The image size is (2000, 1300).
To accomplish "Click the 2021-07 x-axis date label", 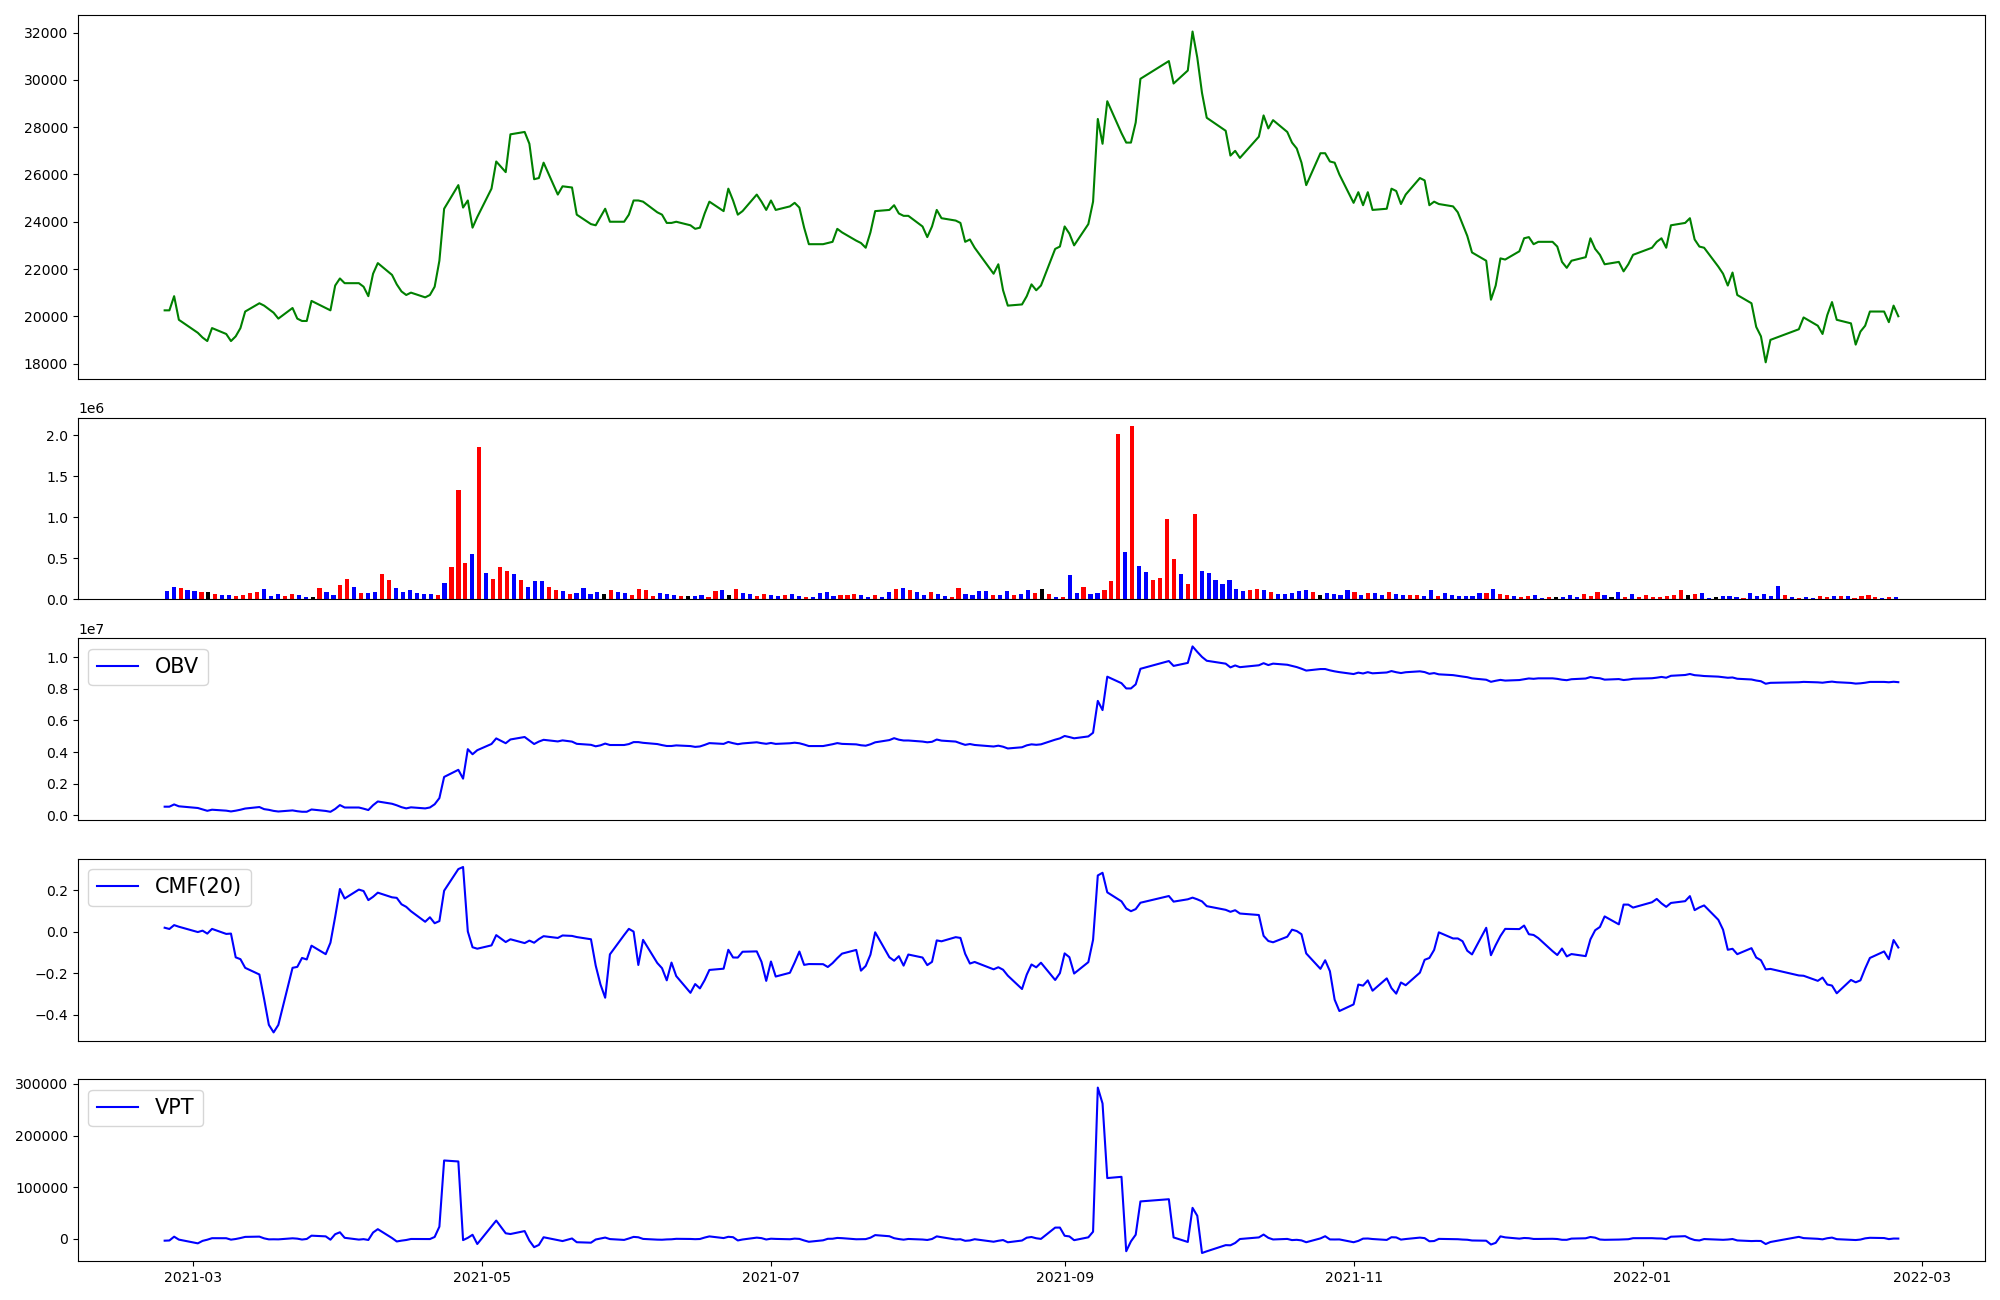I will 771,1277.
